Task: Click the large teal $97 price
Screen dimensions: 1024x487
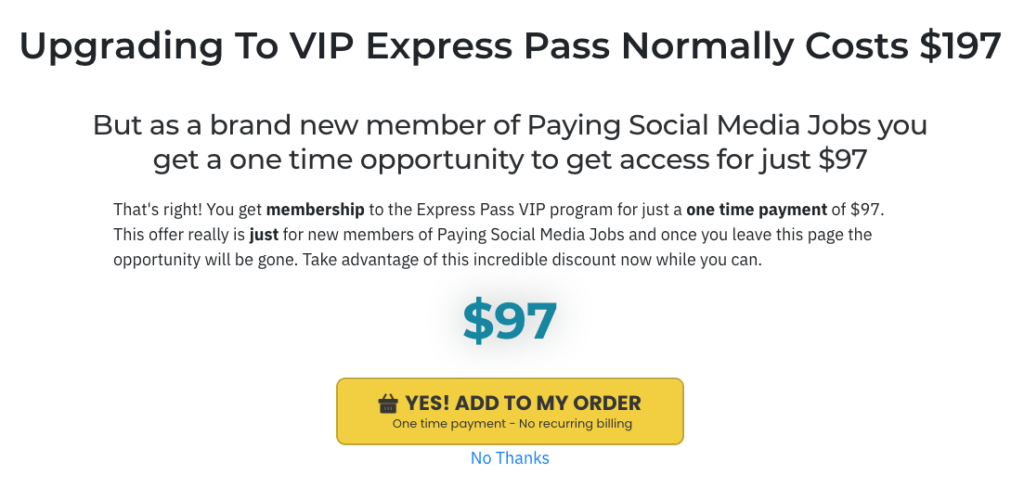Action: pos(510,319)
